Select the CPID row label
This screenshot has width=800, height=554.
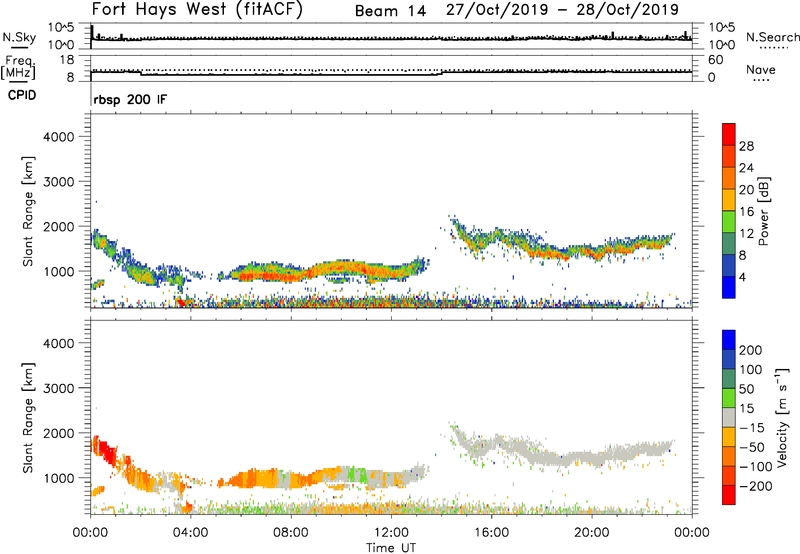[x=22, y=95]
